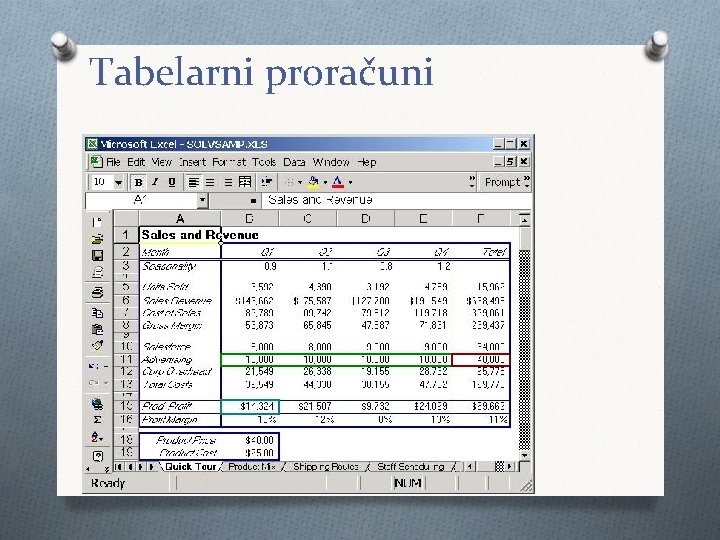The image size is (720, 540).
Task: Switch to the Shipping Routes sheet tab
Action: click(326, 467)
